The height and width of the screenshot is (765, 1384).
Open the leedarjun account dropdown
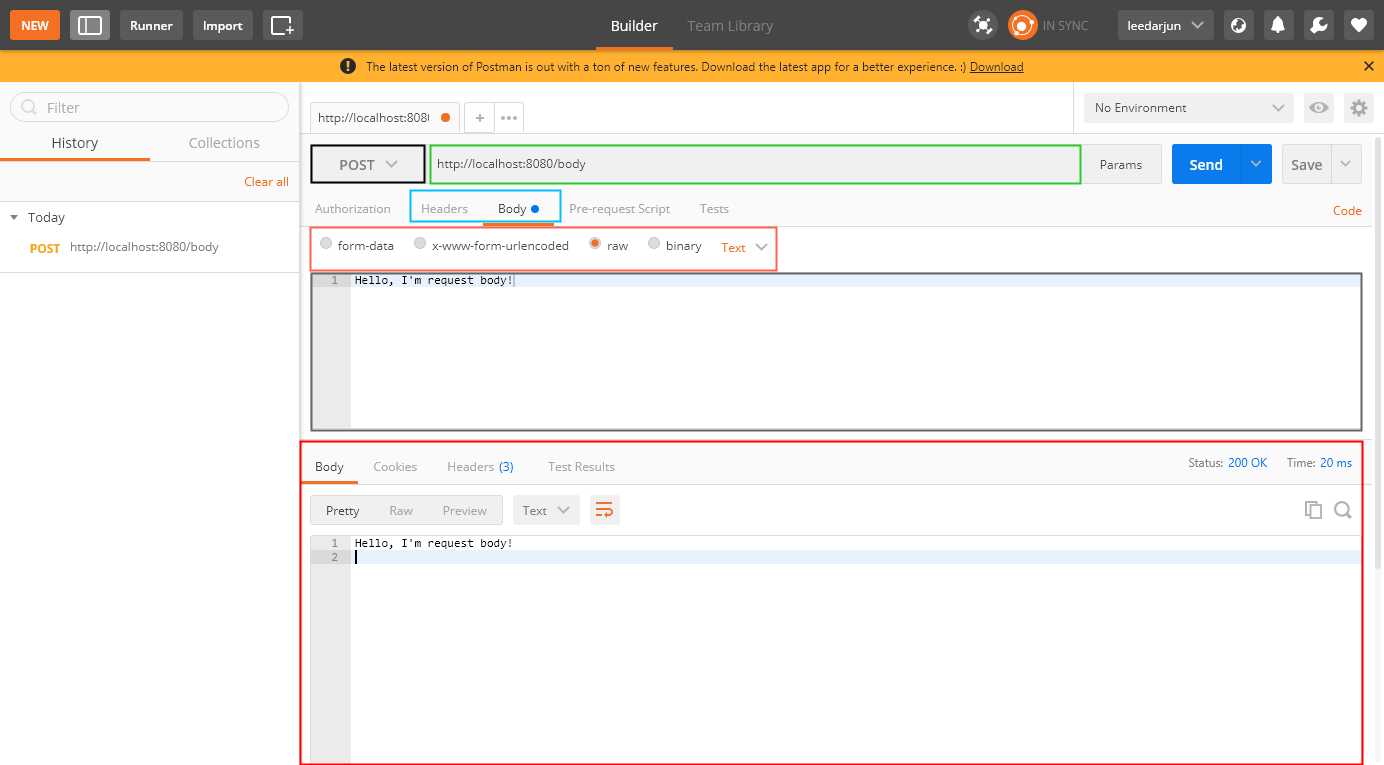1164,25
